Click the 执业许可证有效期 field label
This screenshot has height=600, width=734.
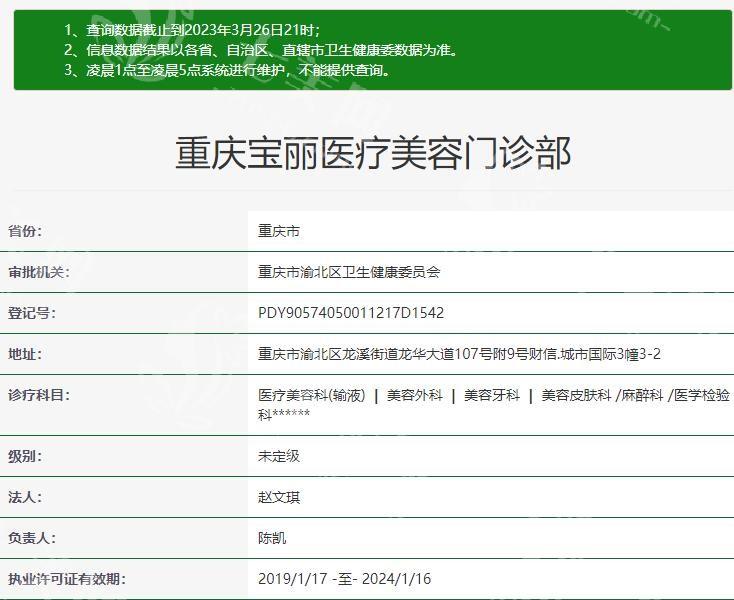point(67,579)
